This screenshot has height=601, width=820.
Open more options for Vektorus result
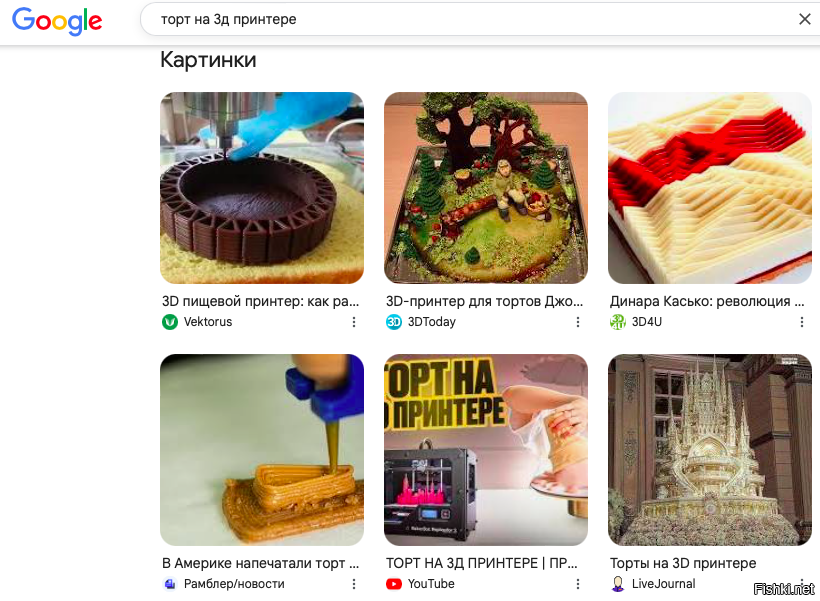(x=354, y=322)
